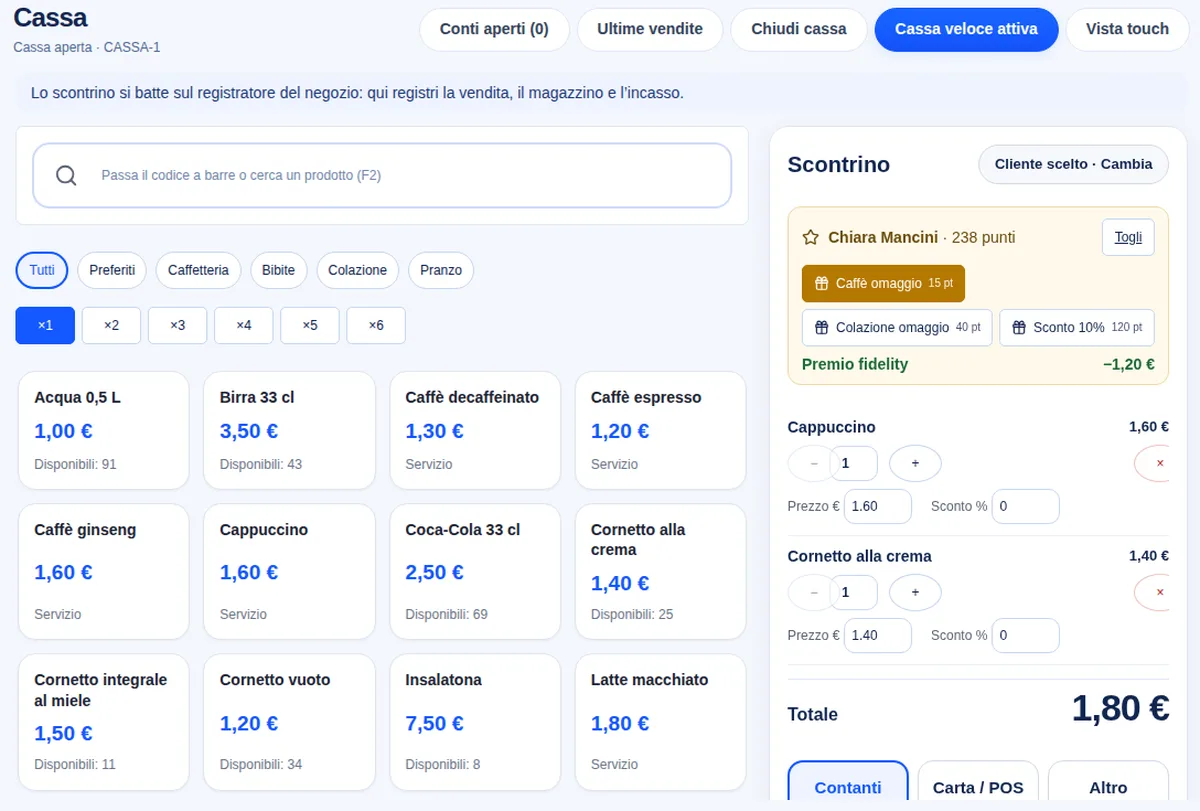Select the ×2 quantity multiplier
The height and width of the screenshot is (811, 1200).
(x=111, y=326)
